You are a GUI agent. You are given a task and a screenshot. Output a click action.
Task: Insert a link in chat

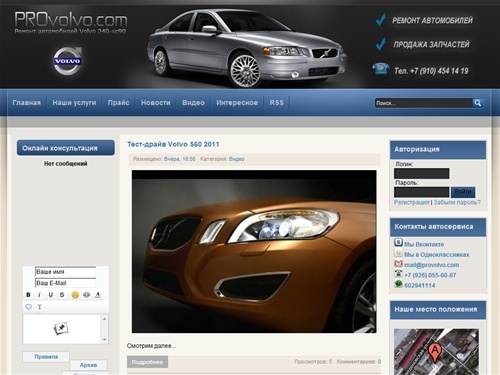coord(87,295)
